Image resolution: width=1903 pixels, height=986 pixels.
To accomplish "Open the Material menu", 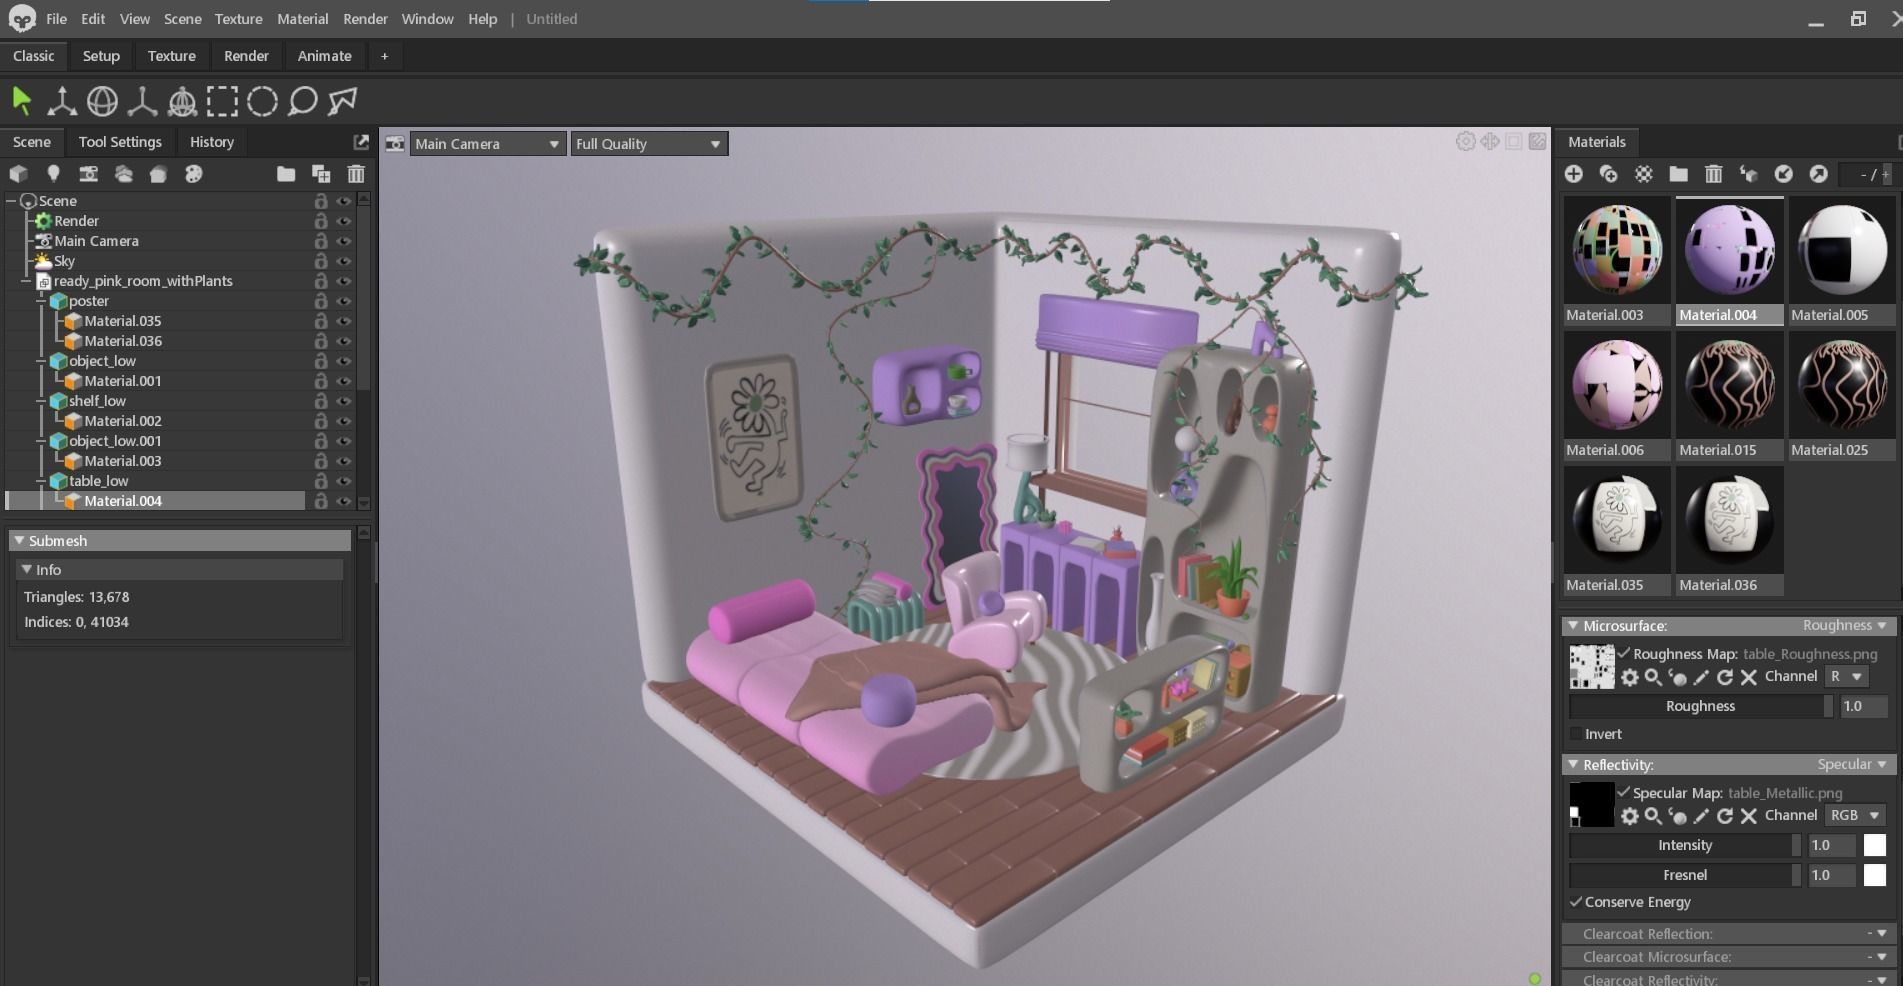I will tap(302, 19).
